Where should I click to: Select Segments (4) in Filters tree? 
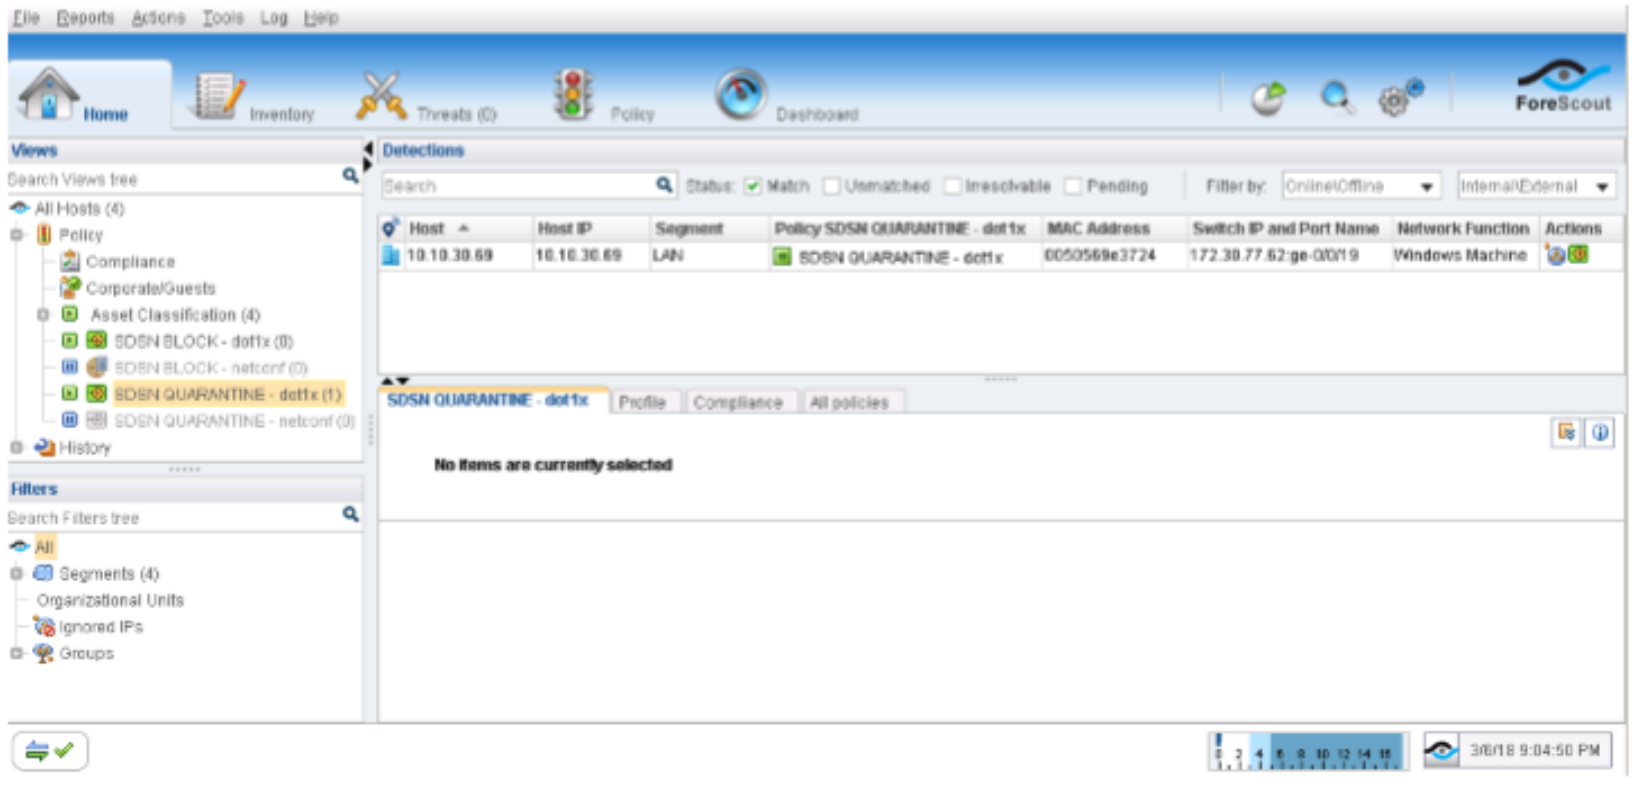coord(109,574)
